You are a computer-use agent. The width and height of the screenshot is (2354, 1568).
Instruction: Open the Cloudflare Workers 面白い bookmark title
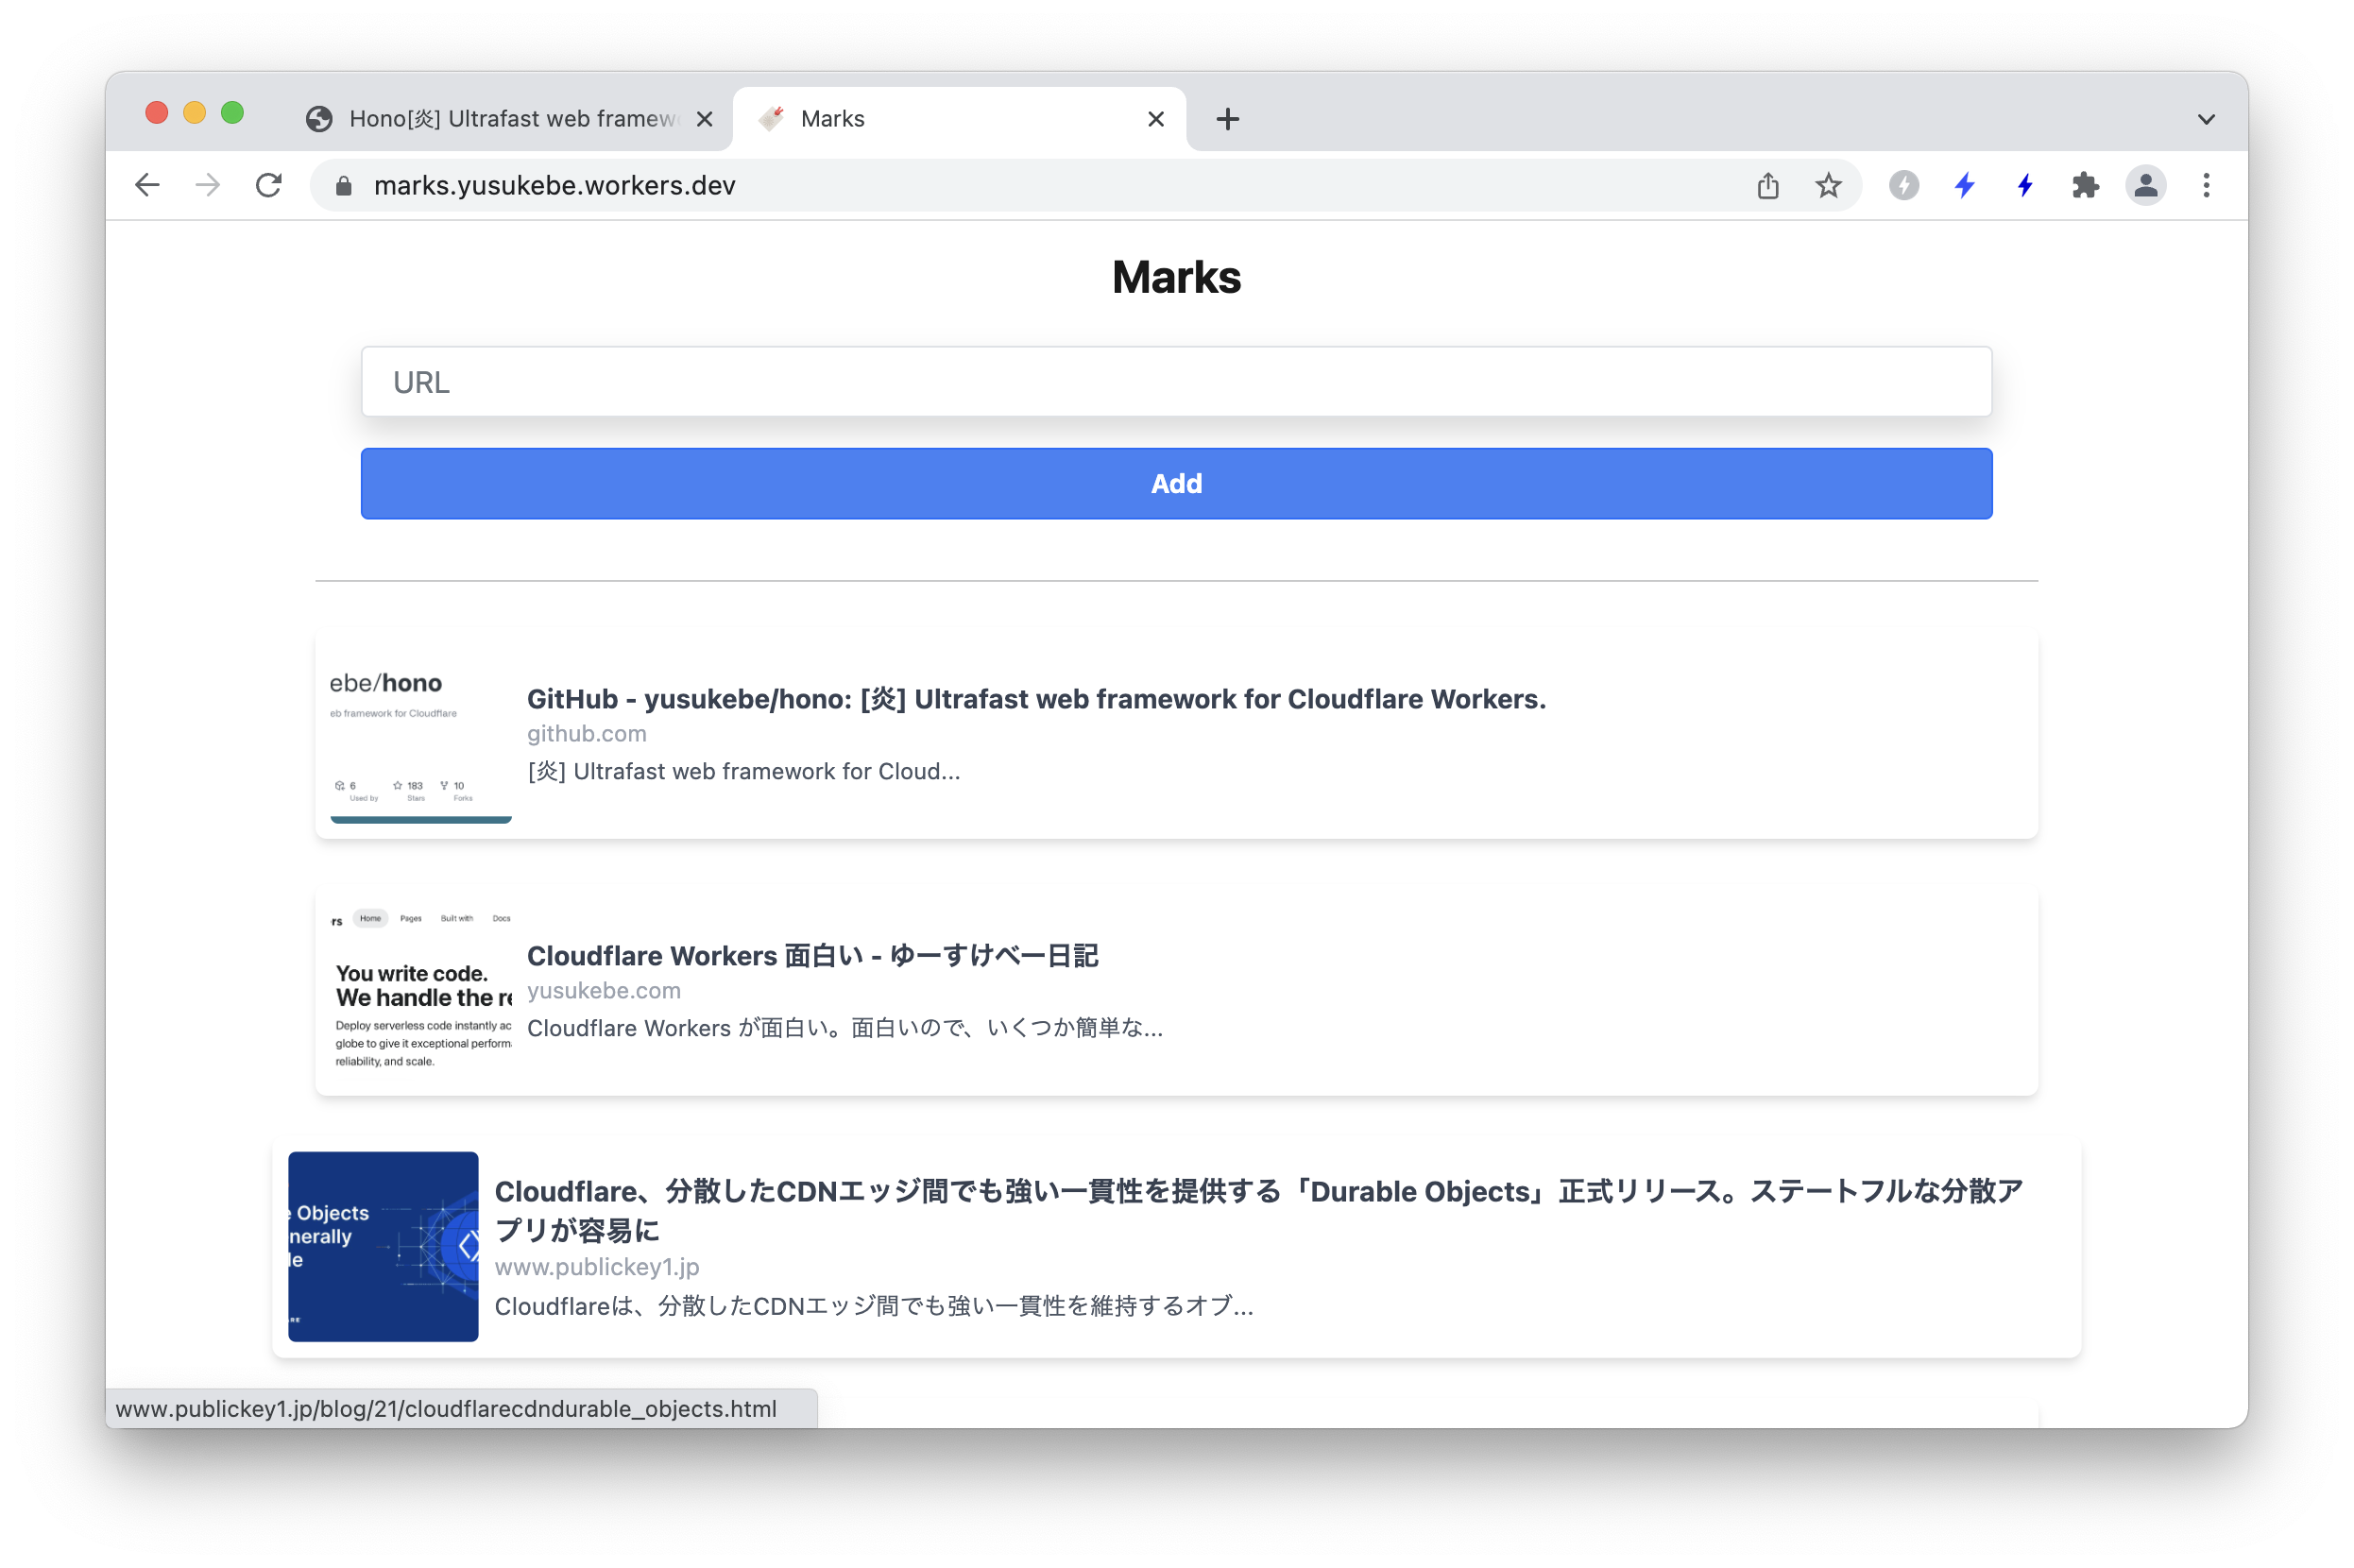pos(812,956)
